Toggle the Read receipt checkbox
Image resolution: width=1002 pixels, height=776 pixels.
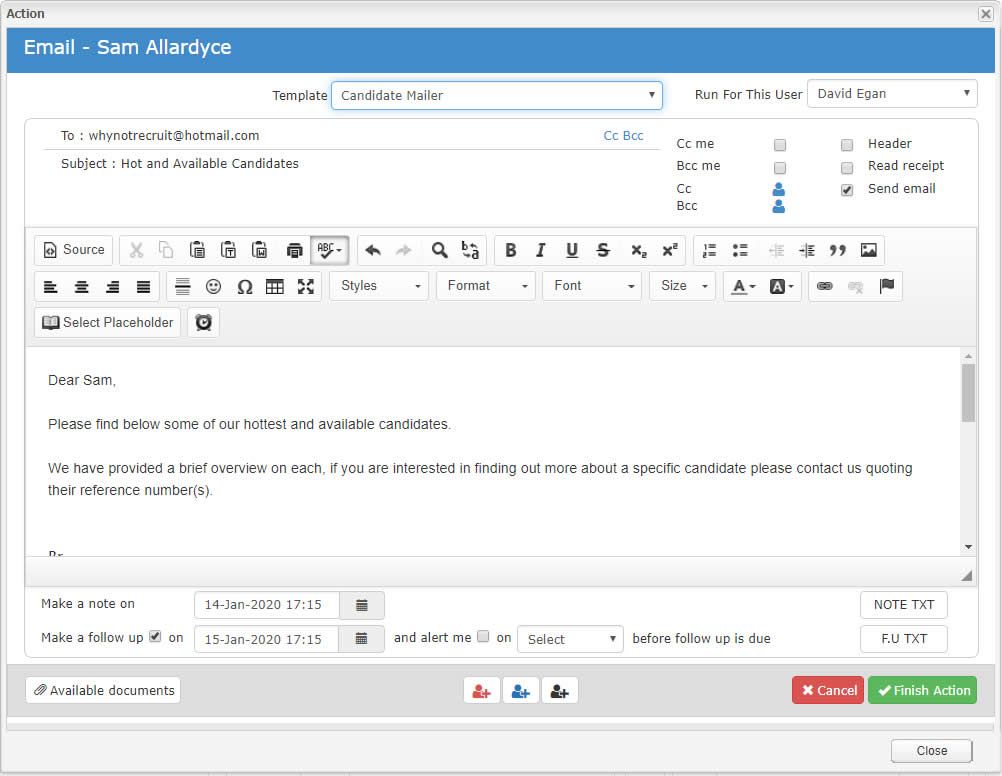click(847, 168)
